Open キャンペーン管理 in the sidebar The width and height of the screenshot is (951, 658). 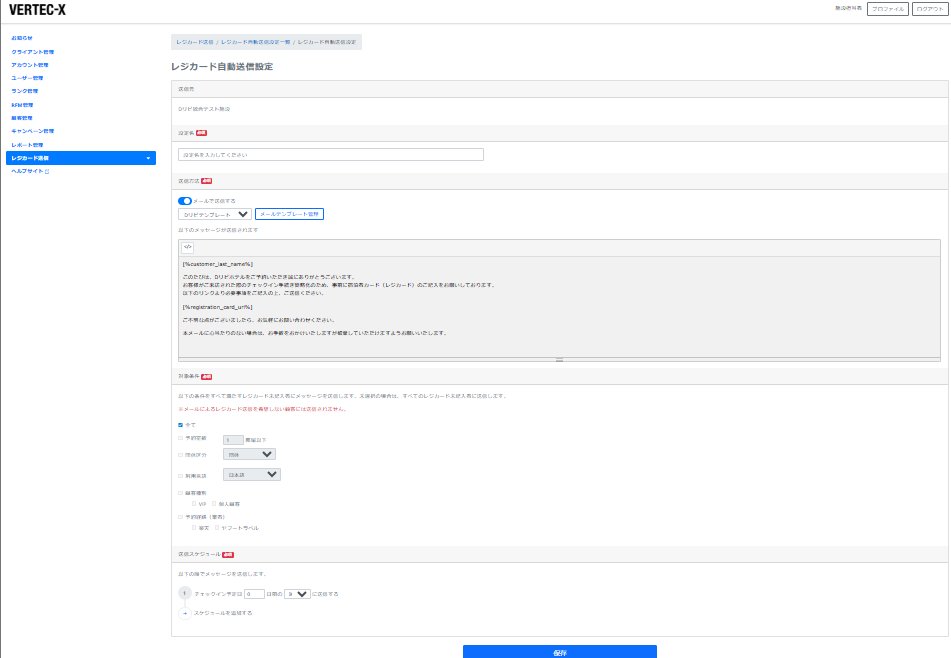coord(33,131)
